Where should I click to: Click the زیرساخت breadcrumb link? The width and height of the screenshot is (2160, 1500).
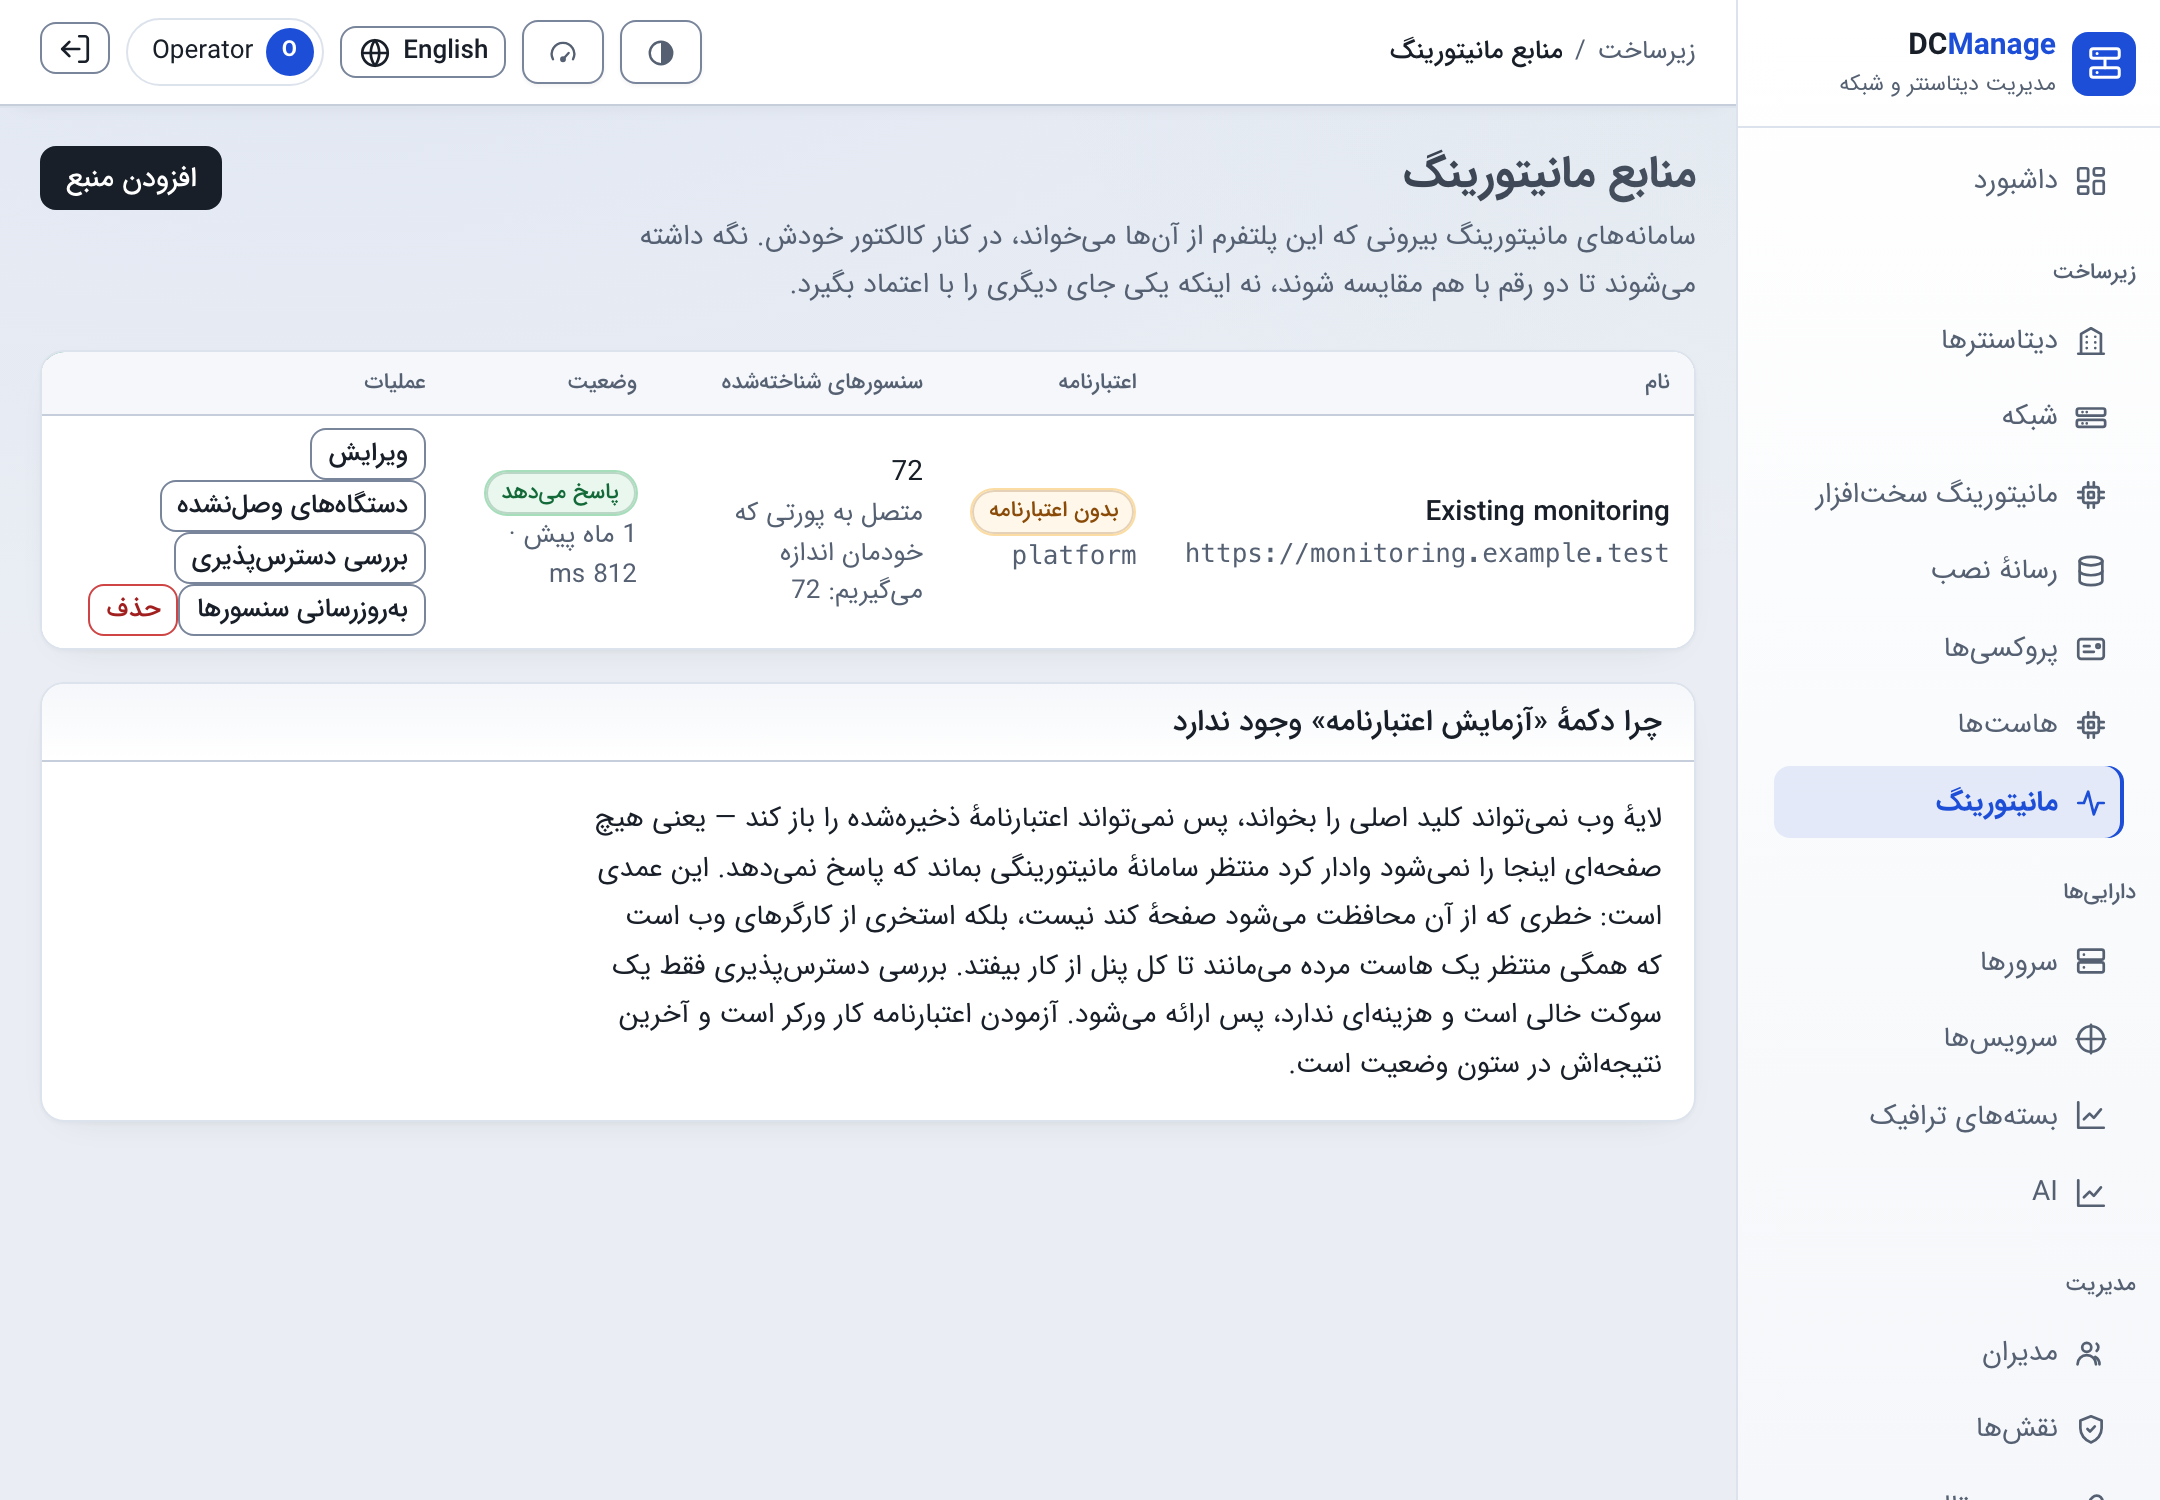click(1646, 50)
